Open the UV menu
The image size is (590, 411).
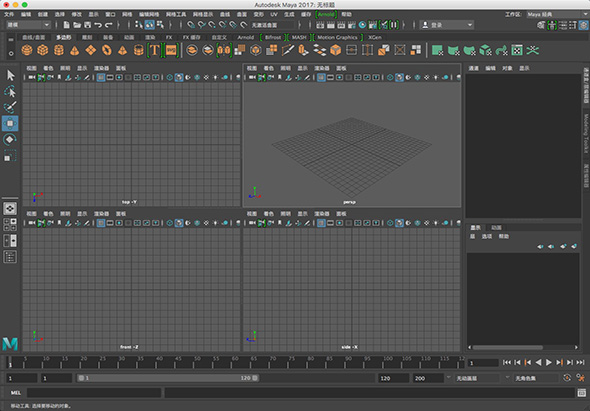(x=274, y=14)
